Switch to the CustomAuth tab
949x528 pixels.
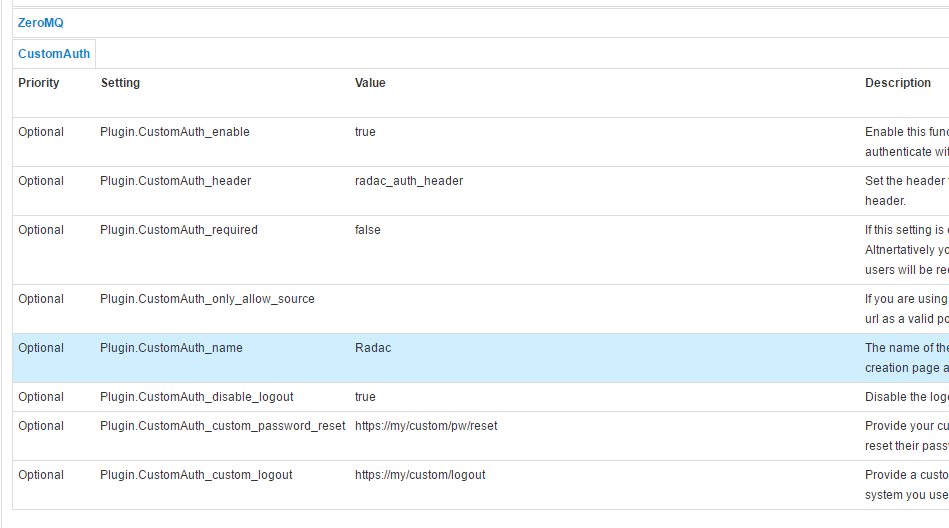click(54, 54)
